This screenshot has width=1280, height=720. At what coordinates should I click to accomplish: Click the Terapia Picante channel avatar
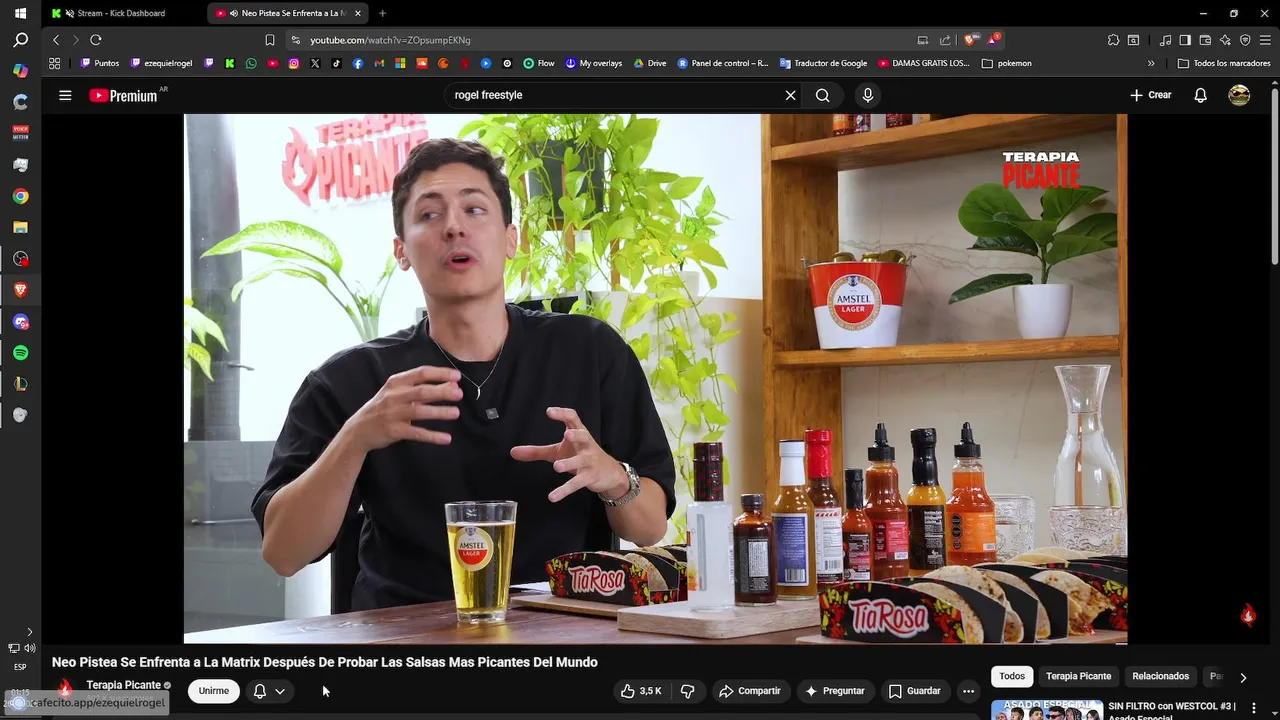tap(65, 688)
